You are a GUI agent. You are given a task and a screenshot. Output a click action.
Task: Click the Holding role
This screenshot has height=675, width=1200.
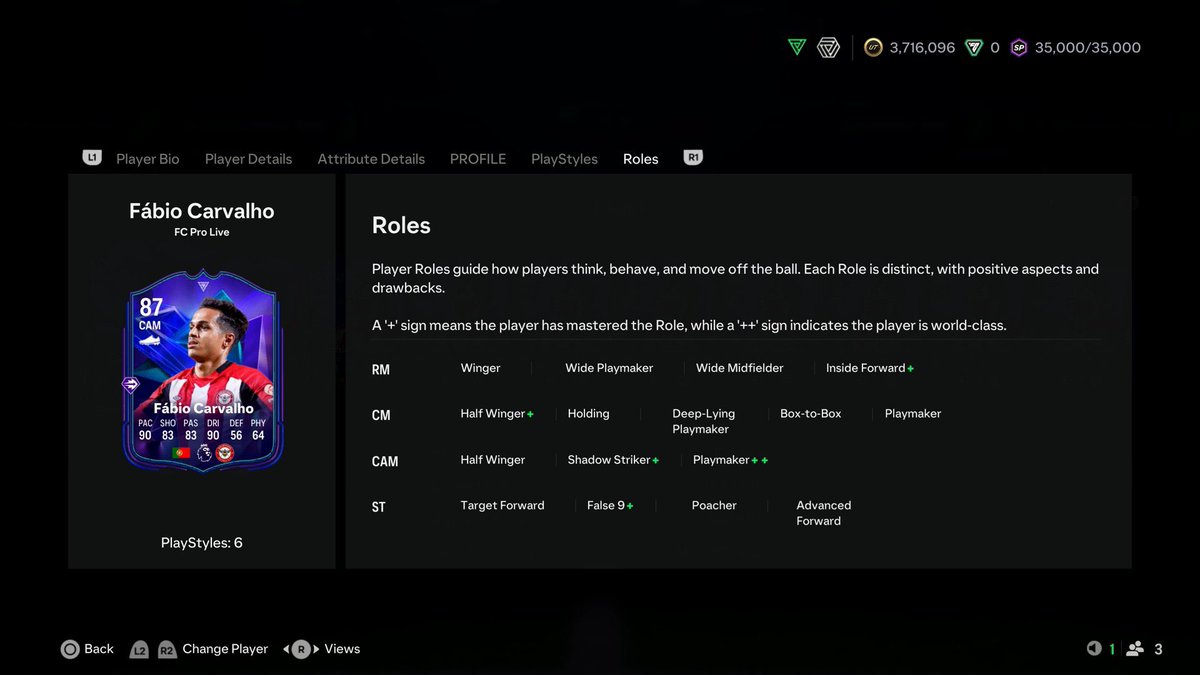point(588,413)
